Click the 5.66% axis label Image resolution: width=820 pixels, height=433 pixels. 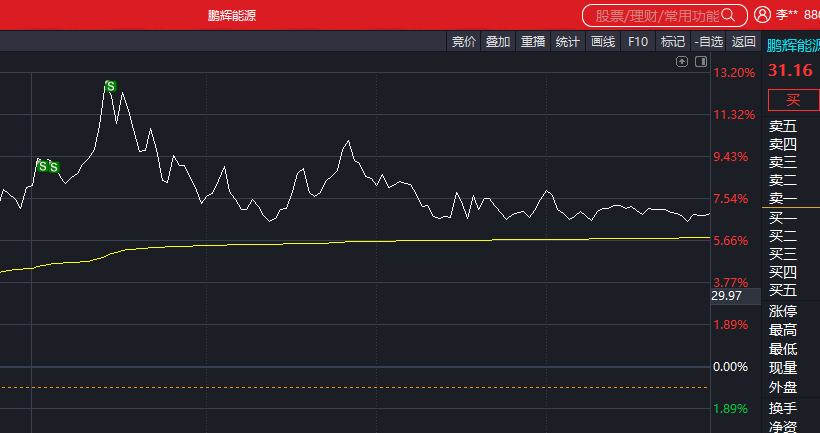731,241
